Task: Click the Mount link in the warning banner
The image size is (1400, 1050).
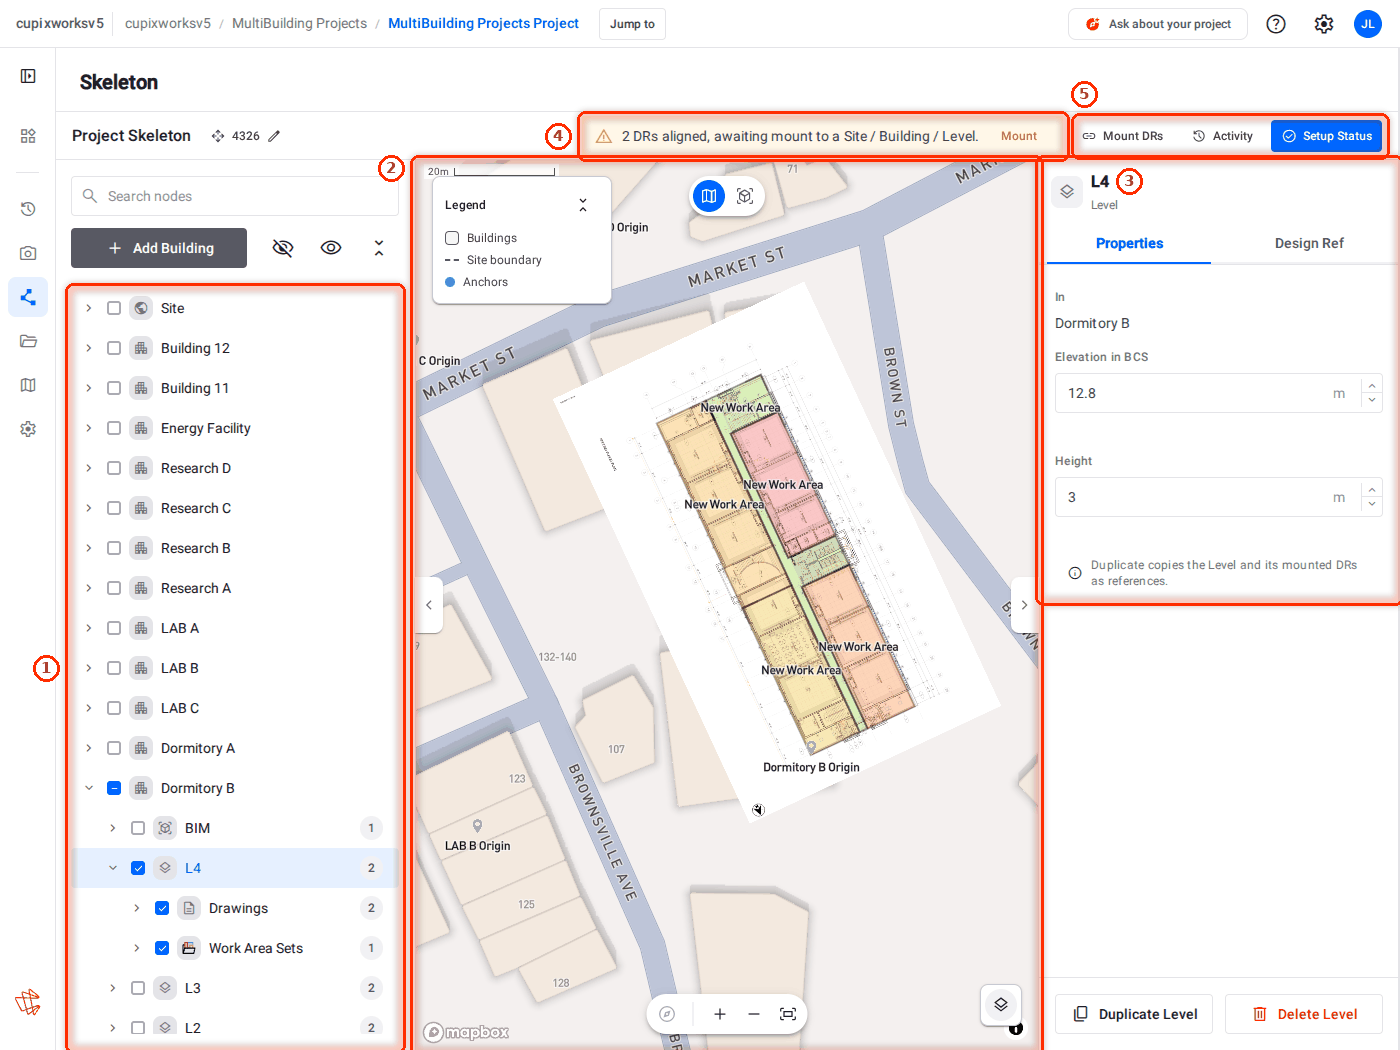Action: click(1019, 136)
